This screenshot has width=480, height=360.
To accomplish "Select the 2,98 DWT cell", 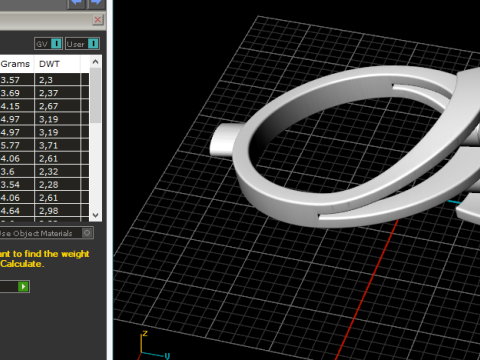I will point(57,211).
